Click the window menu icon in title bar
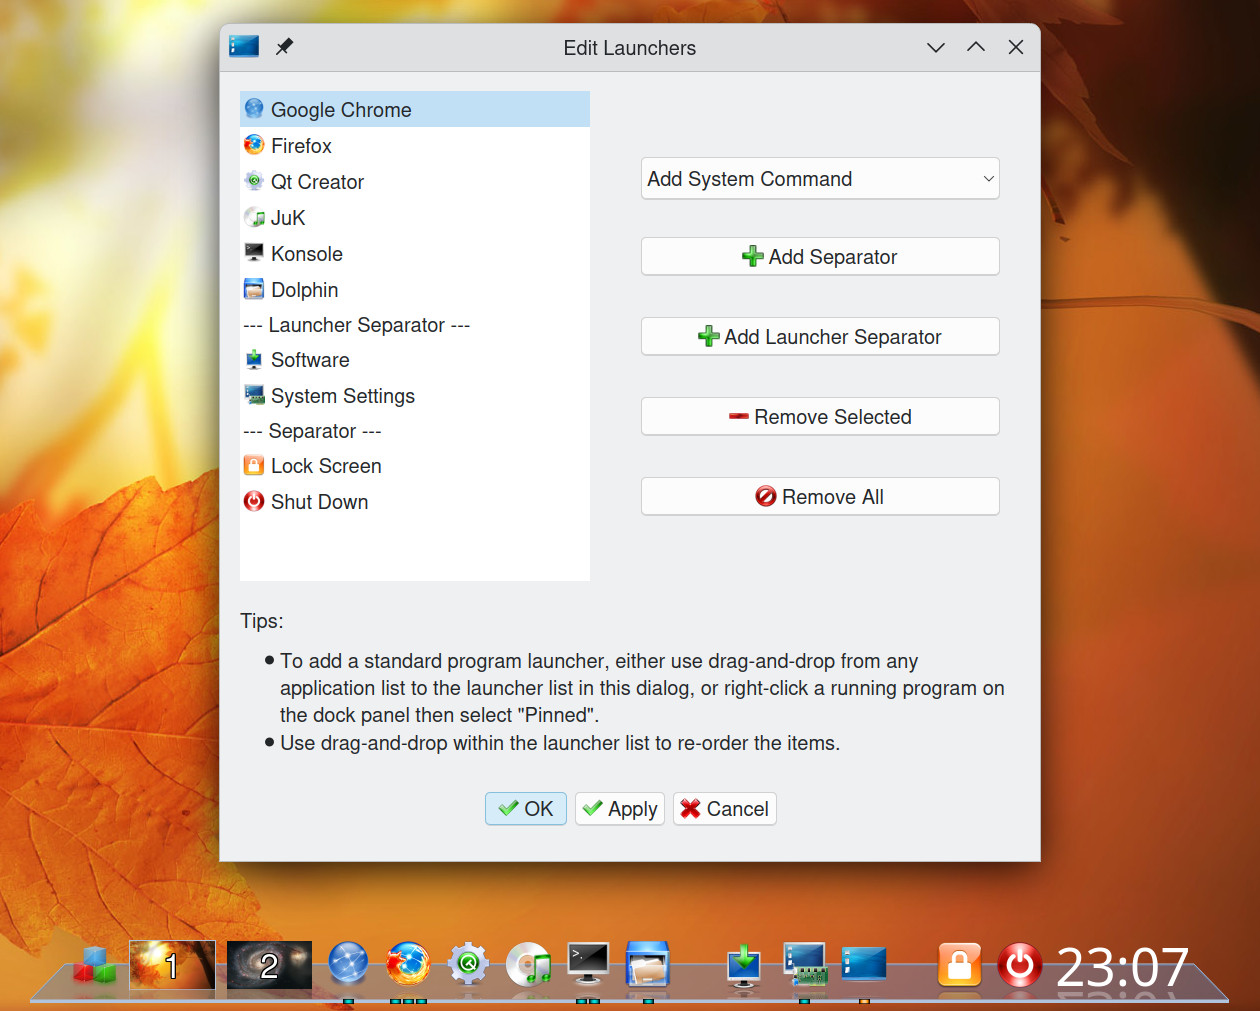 [244, 46]
